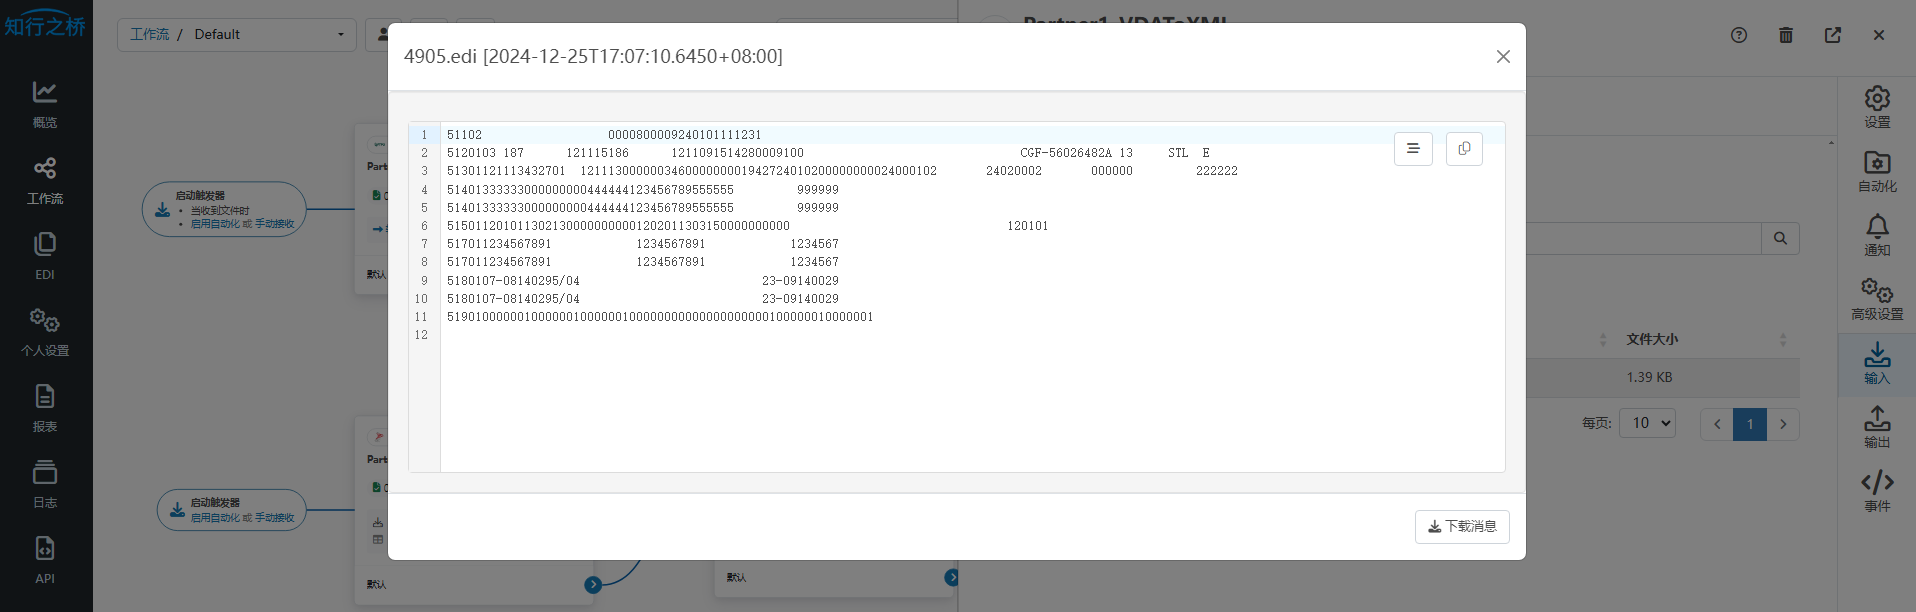Open the 工作流 workflow sidebar item

(x=45, y=180)
